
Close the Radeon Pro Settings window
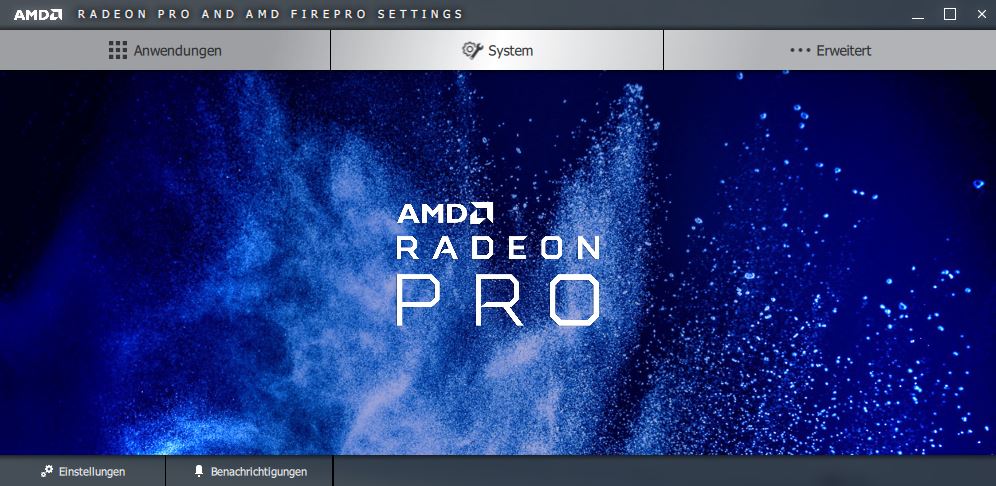[x=981, y=14]
